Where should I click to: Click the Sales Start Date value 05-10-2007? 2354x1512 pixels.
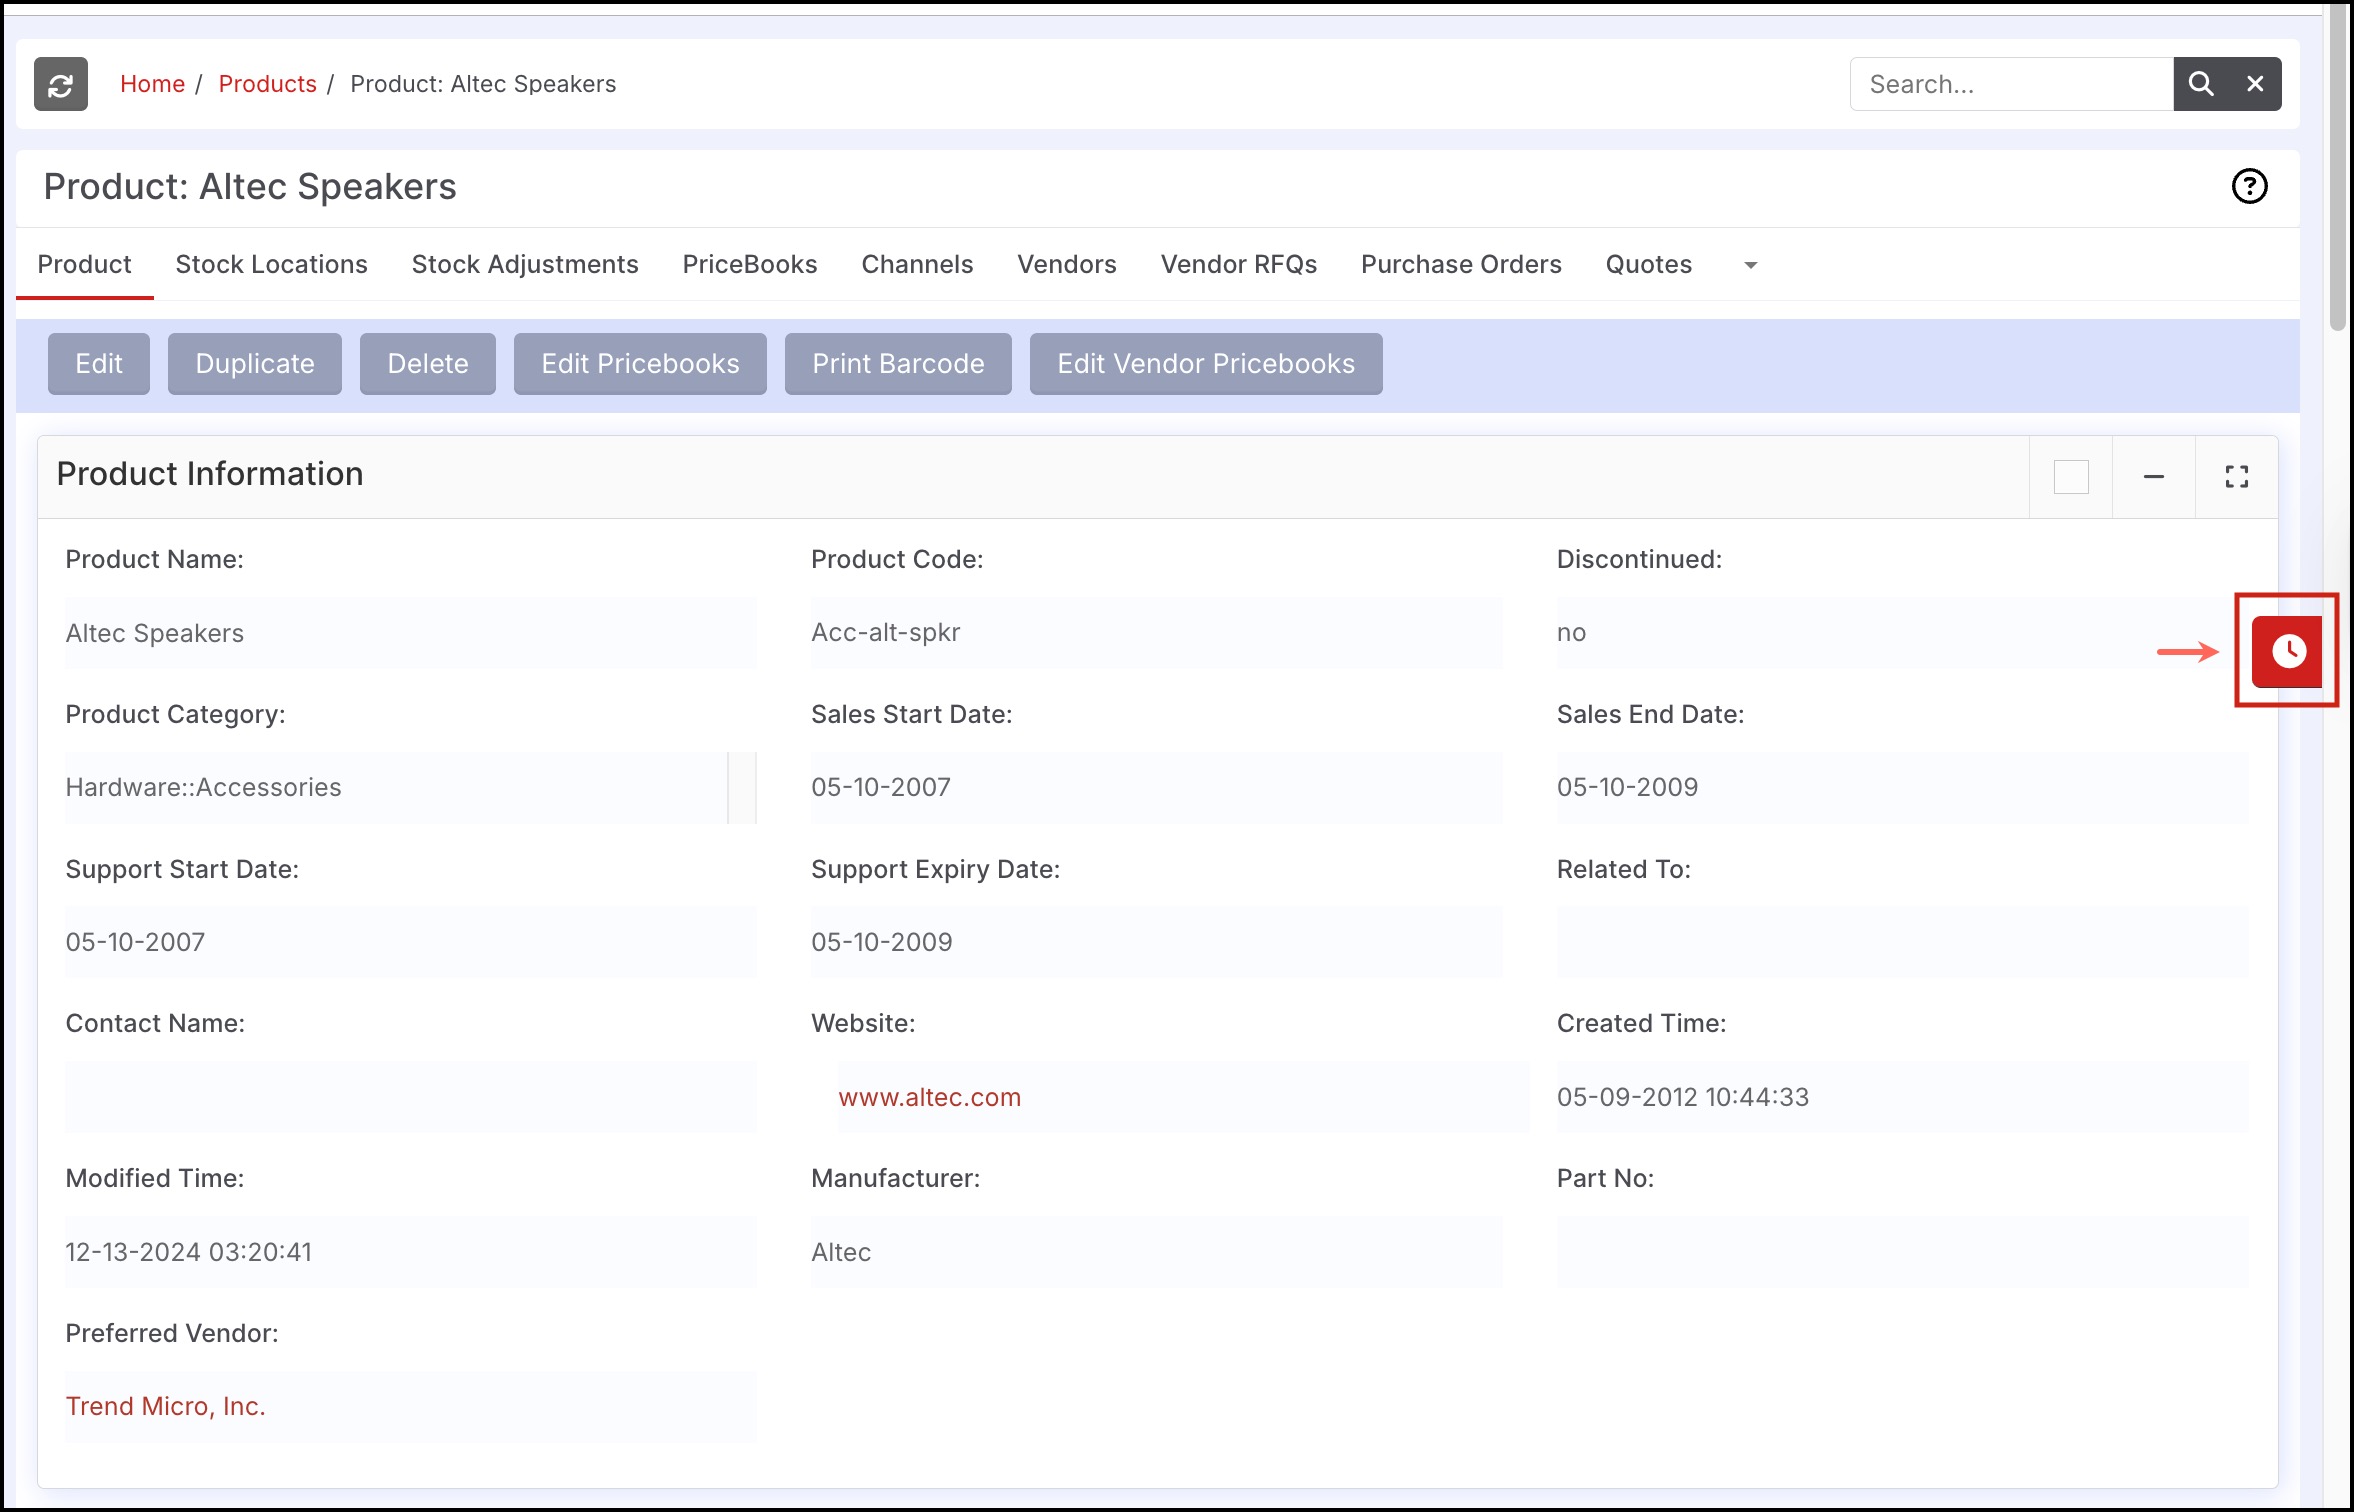point(880,787)
